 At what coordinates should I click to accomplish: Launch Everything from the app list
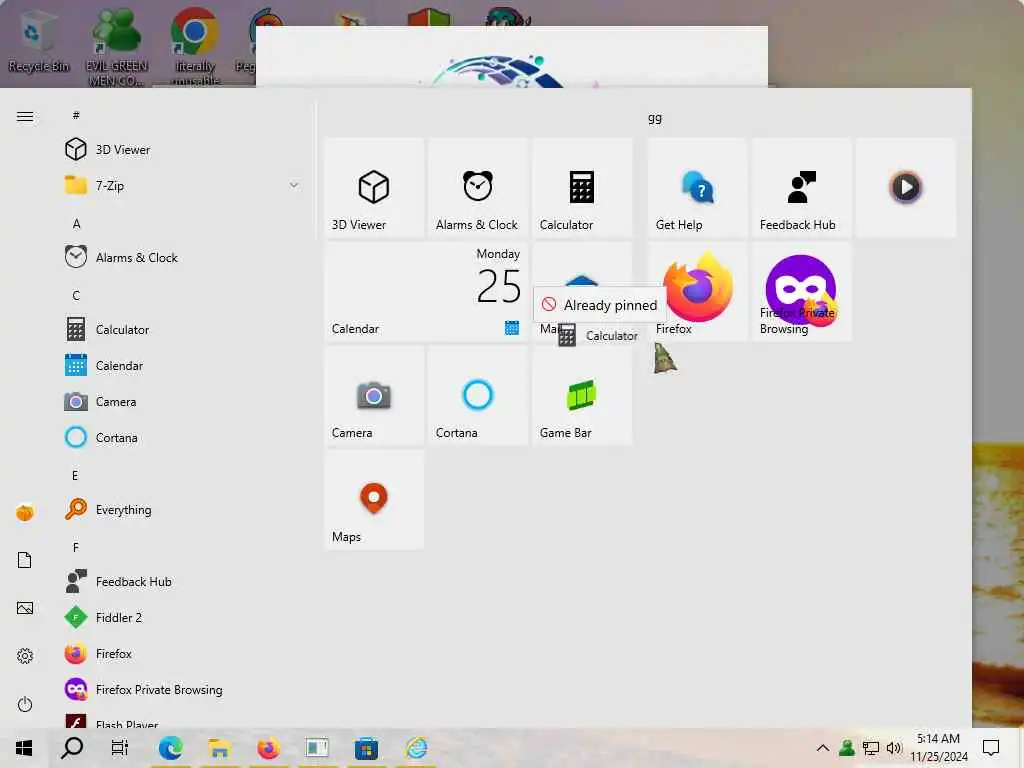(x=183, y=509)
